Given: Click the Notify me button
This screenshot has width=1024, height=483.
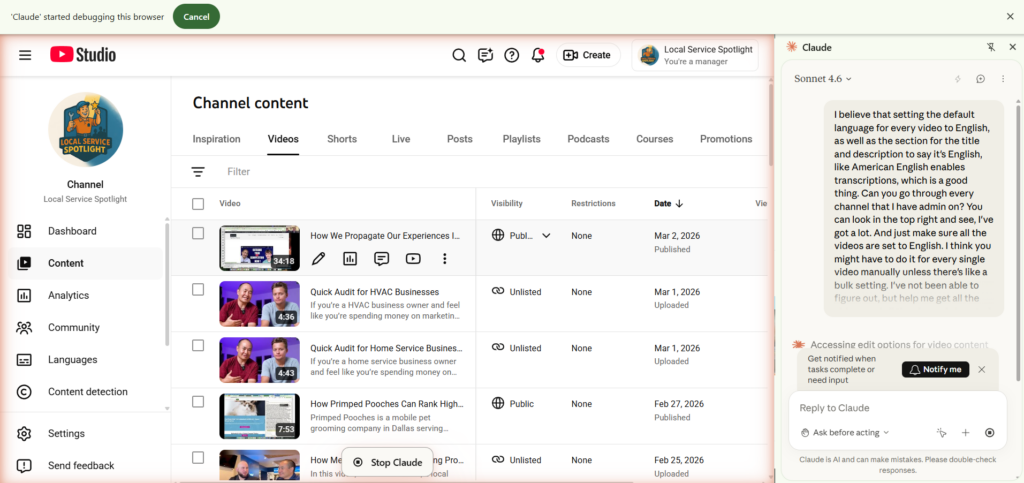Looking at the screenshot, I should (x=935, y=369).
